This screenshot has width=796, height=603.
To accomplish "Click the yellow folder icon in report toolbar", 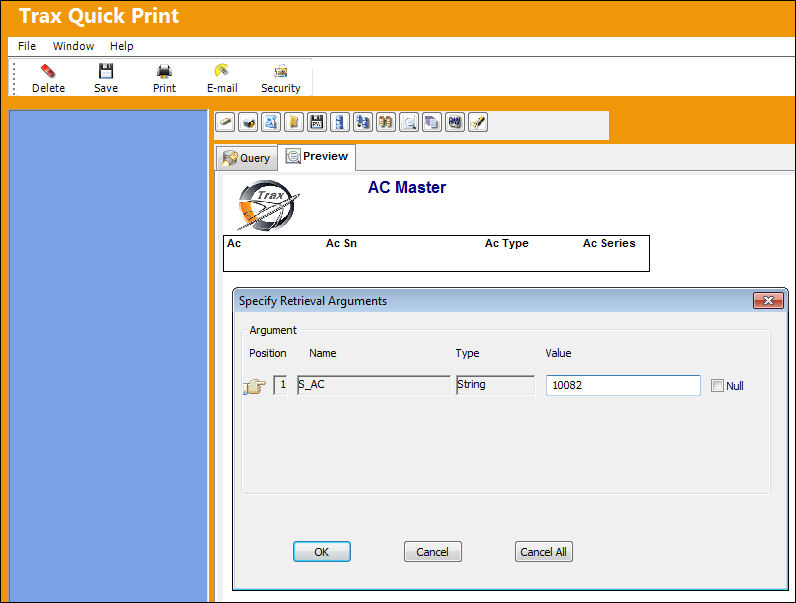I will tap(293, 122).
